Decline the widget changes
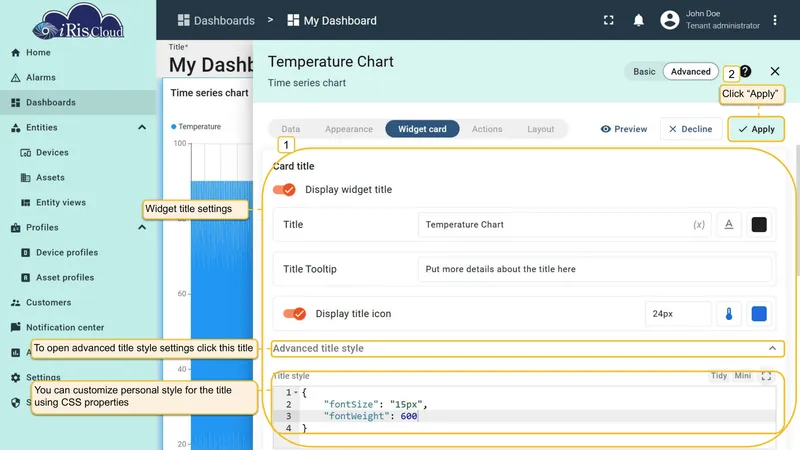This screenshot has width=800, height=450. tap(691, 129)
